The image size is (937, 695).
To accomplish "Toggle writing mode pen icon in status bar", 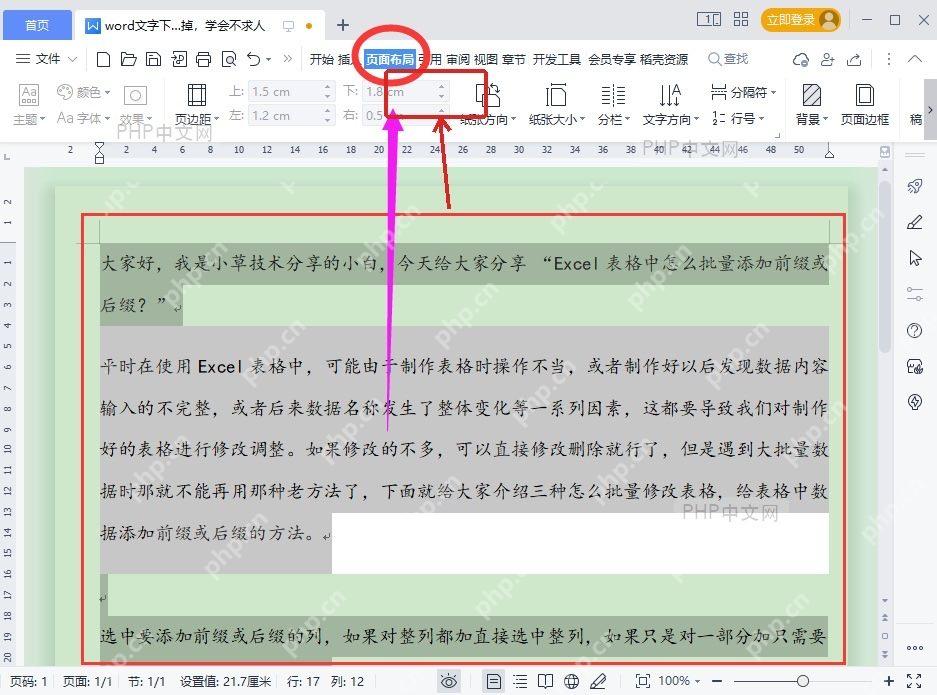I will 598,681.
